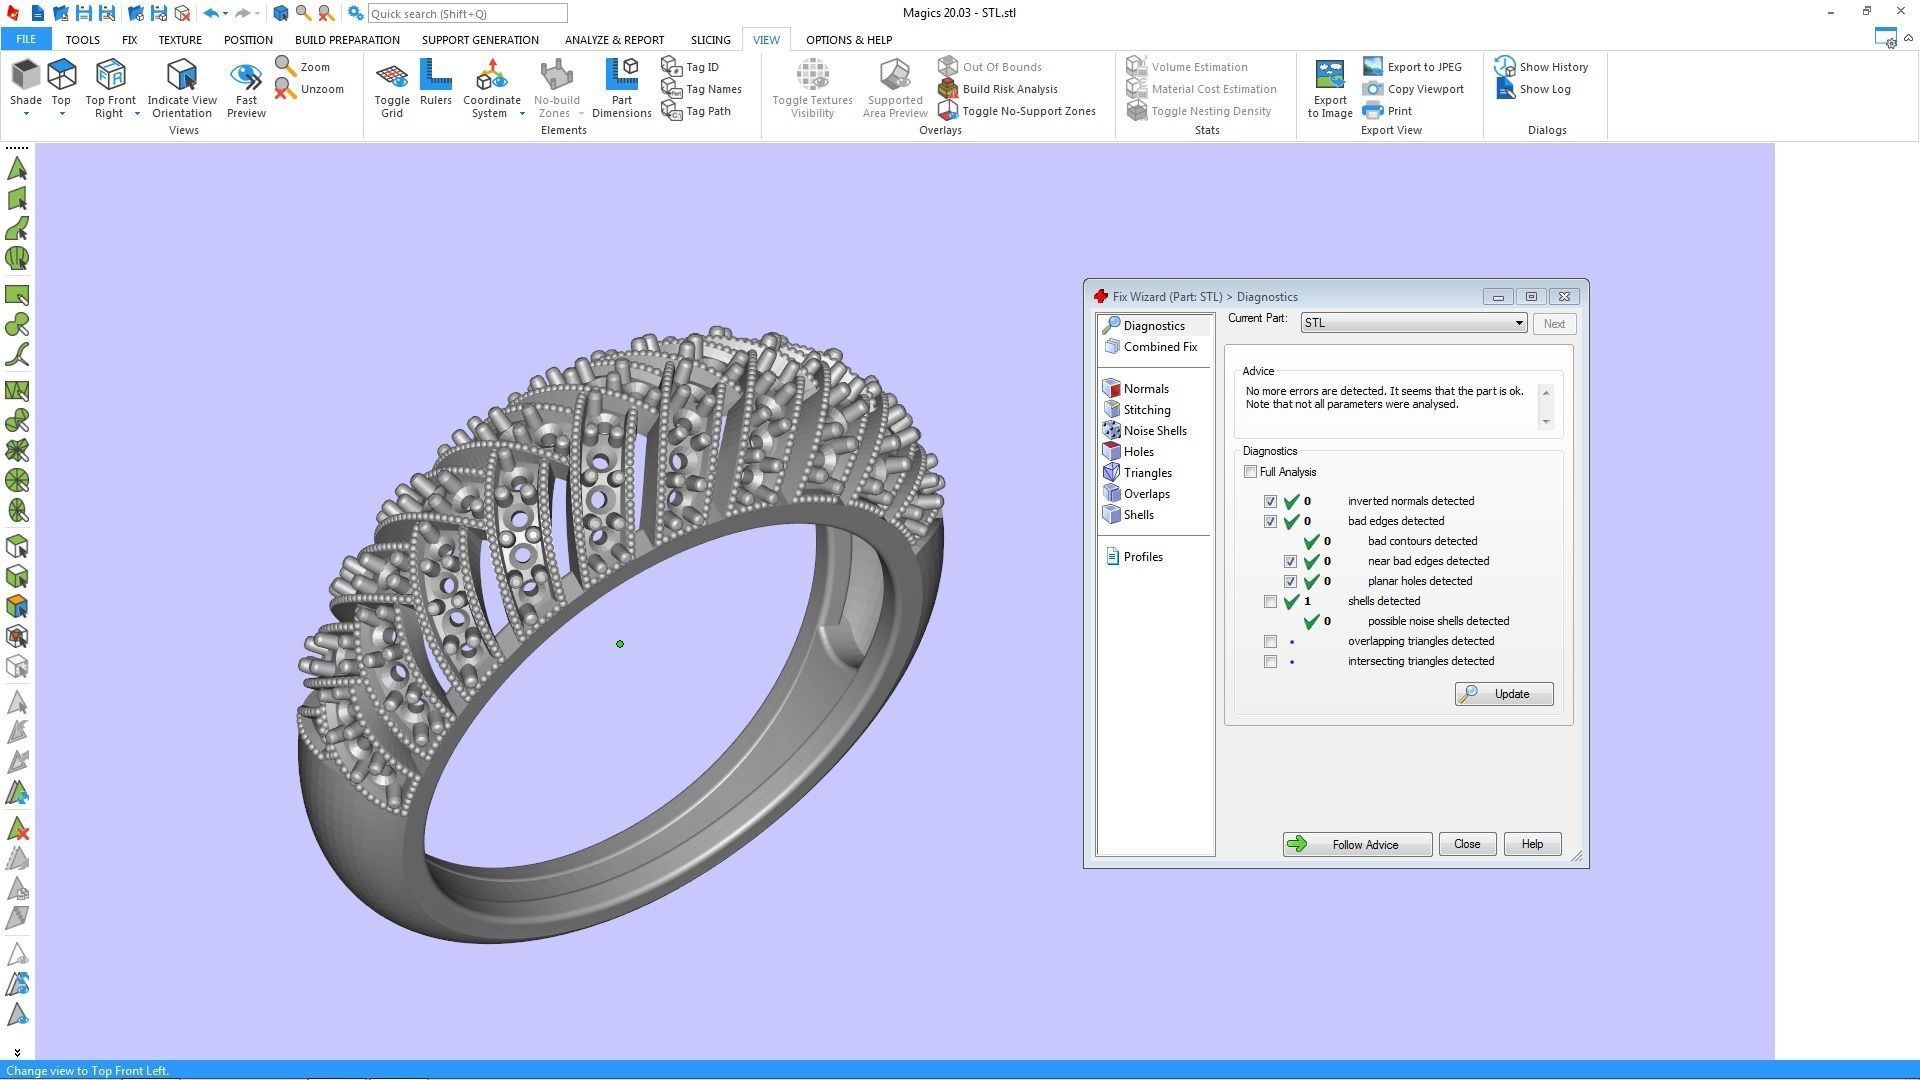Click Coordinate System icon
The image size is (1920, 1080).
(492, 75)
